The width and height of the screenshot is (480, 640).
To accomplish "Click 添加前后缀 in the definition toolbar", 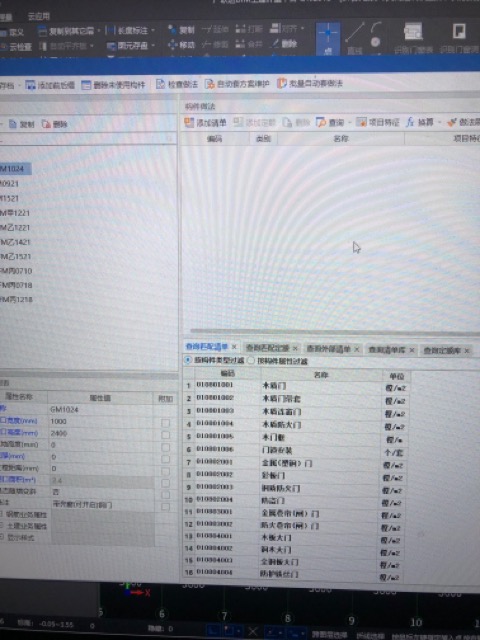I will [x=50, y=85].
